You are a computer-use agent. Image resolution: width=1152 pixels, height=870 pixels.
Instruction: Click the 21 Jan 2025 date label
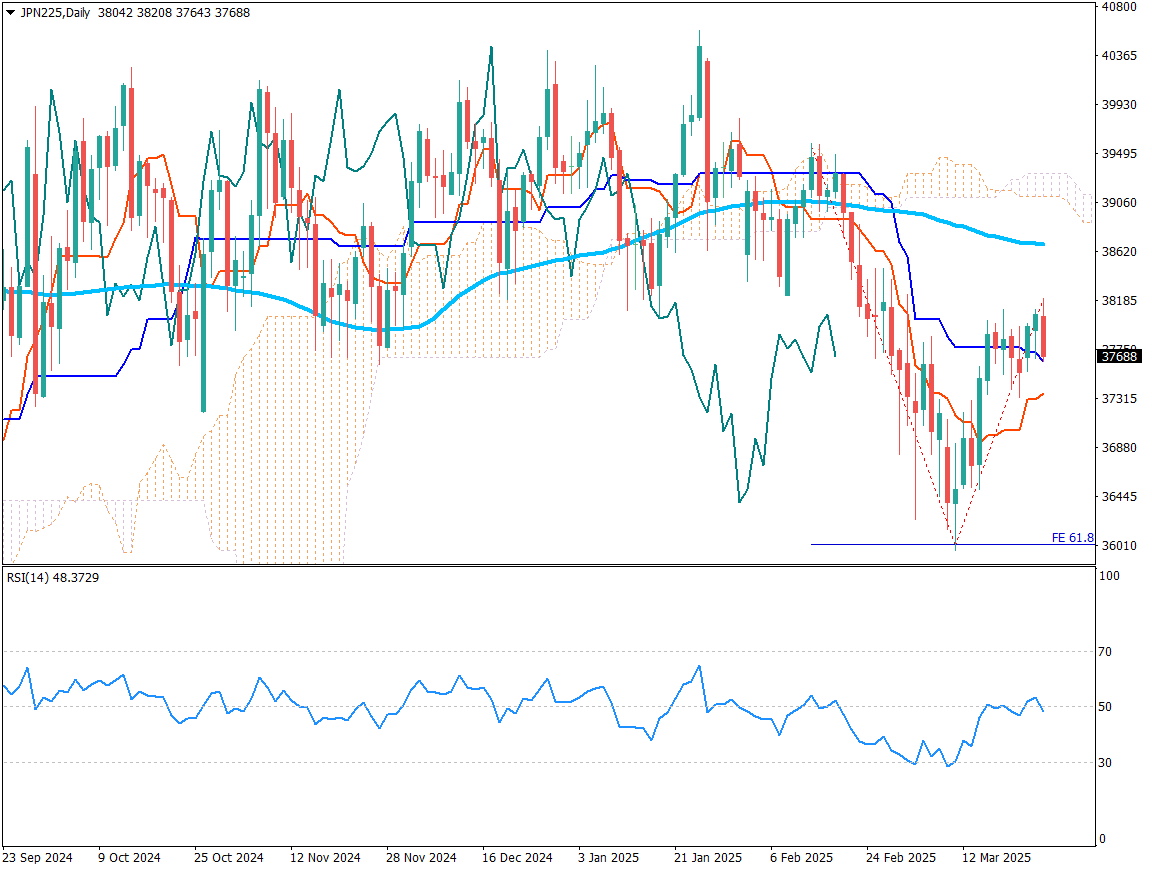tap(706, 858)
